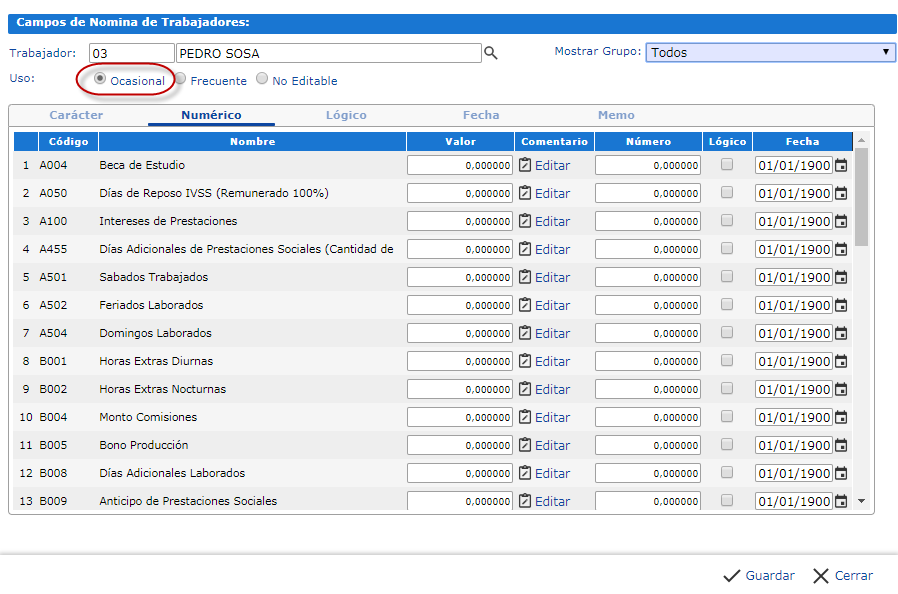Toggle Lógico checkbox for Domingos Laborados

727,332
